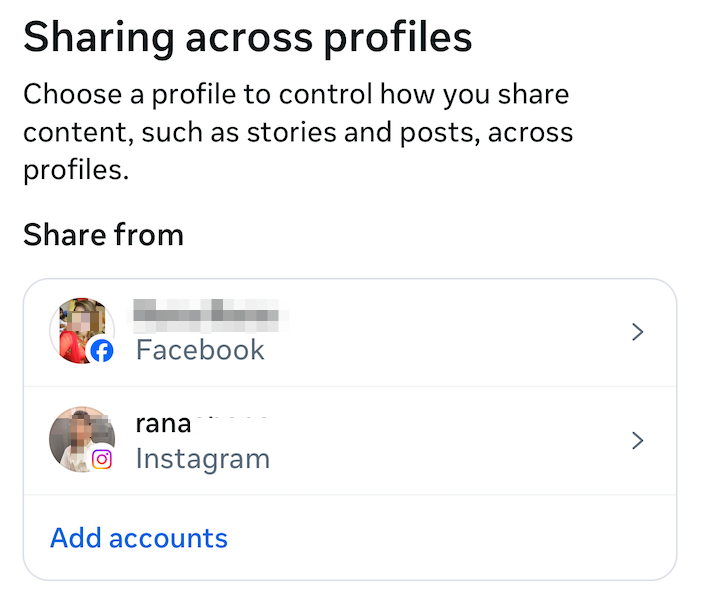Viewport: 702px width, 596px height.
Task: Click the Facebook account profile picture
Action: [x=80, y=329]
